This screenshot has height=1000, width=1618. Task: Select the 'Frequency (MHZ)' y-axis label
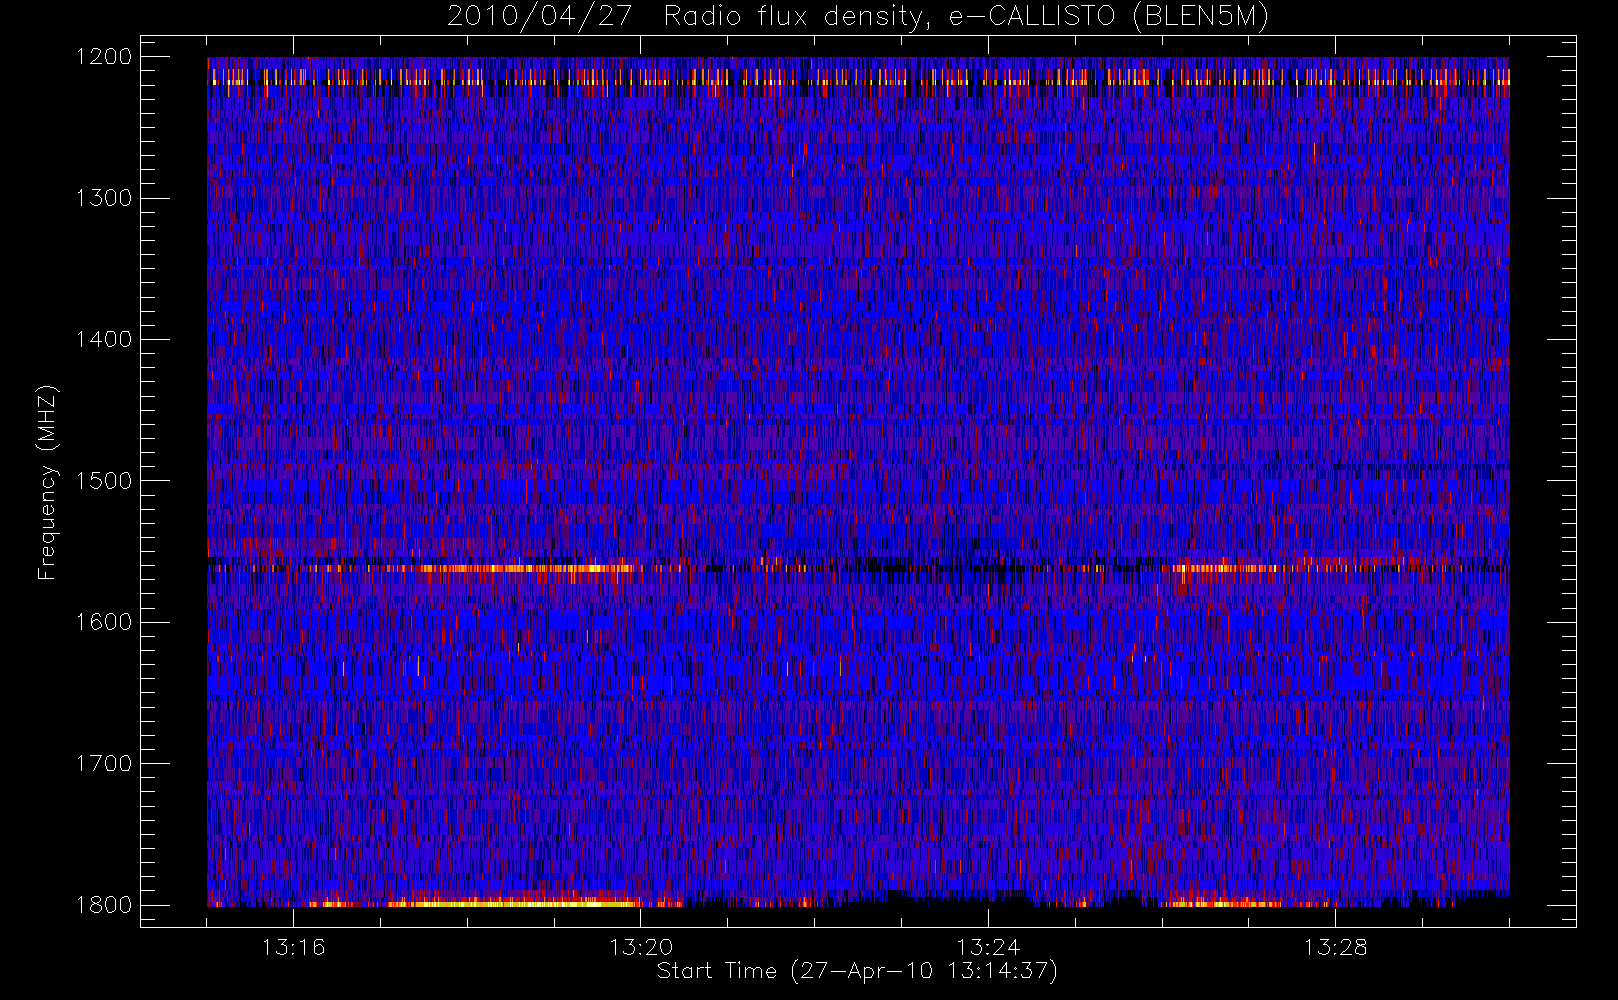(47, 482)
